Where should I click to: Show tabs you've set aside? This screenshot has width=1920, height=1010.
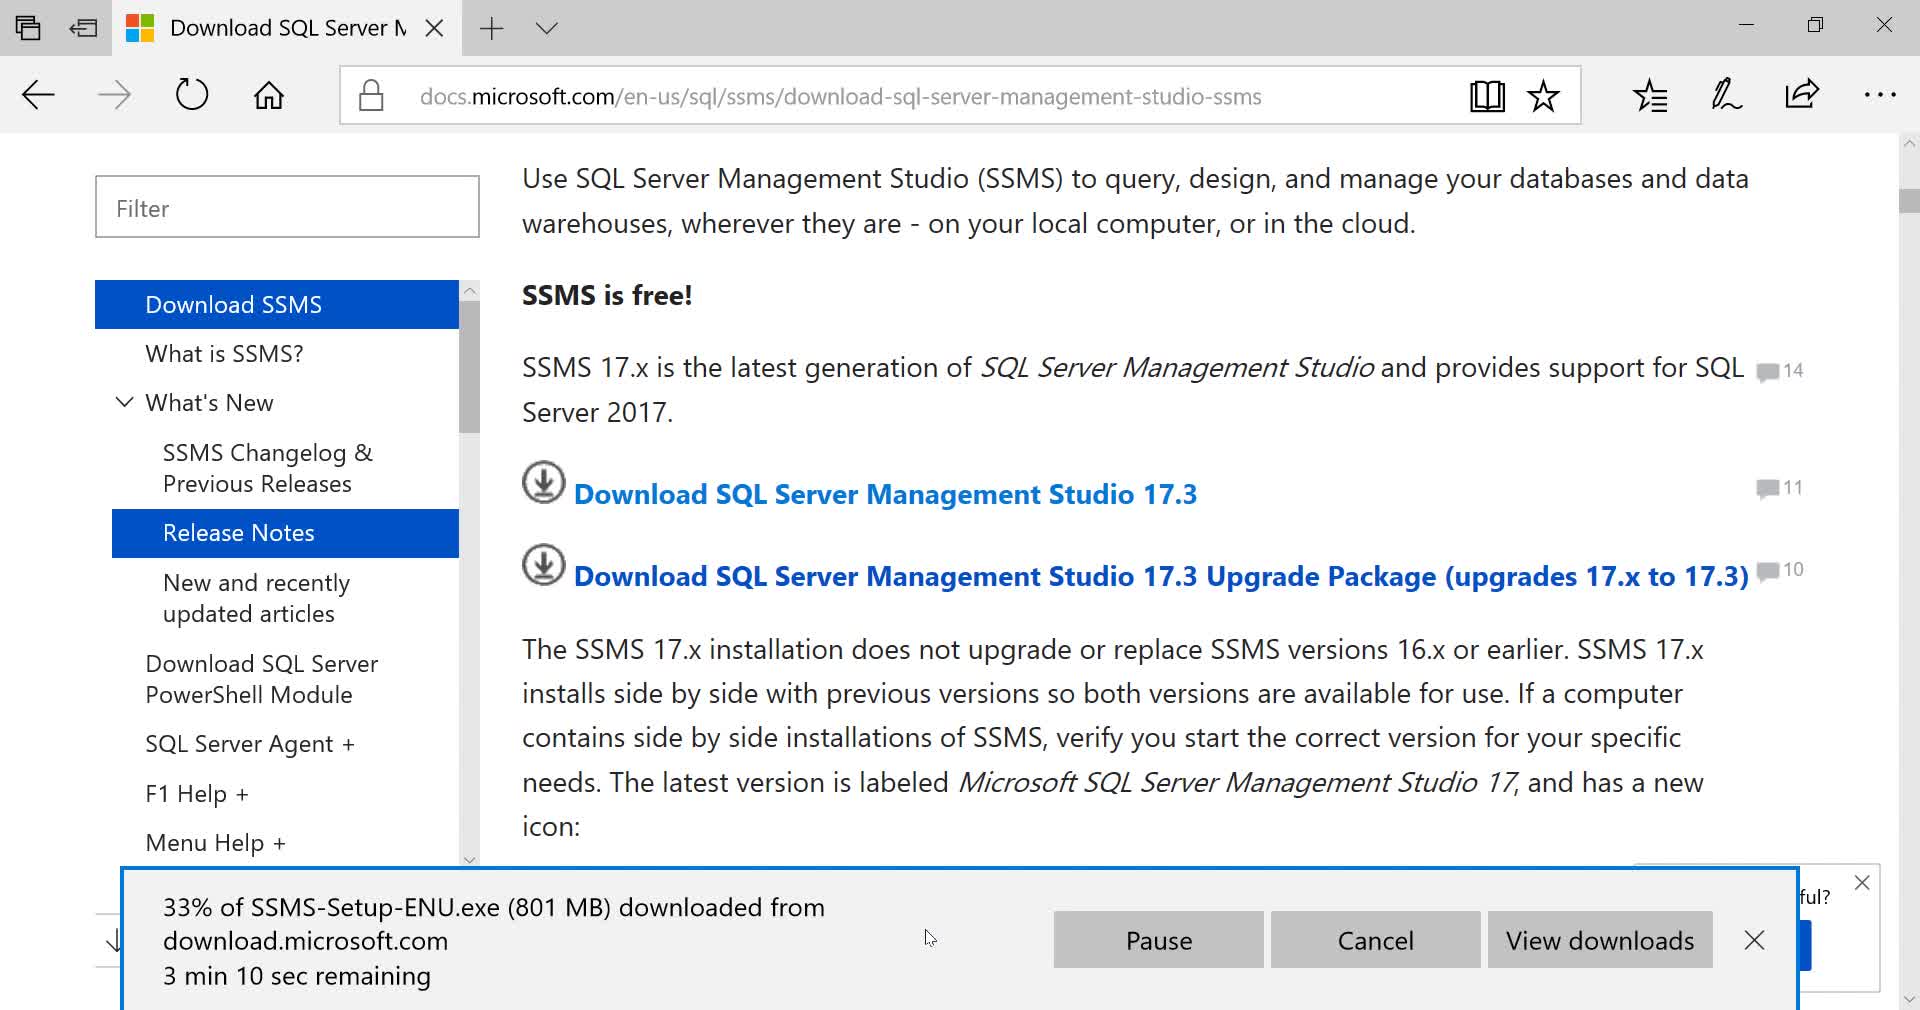click(x=83, y=27)
